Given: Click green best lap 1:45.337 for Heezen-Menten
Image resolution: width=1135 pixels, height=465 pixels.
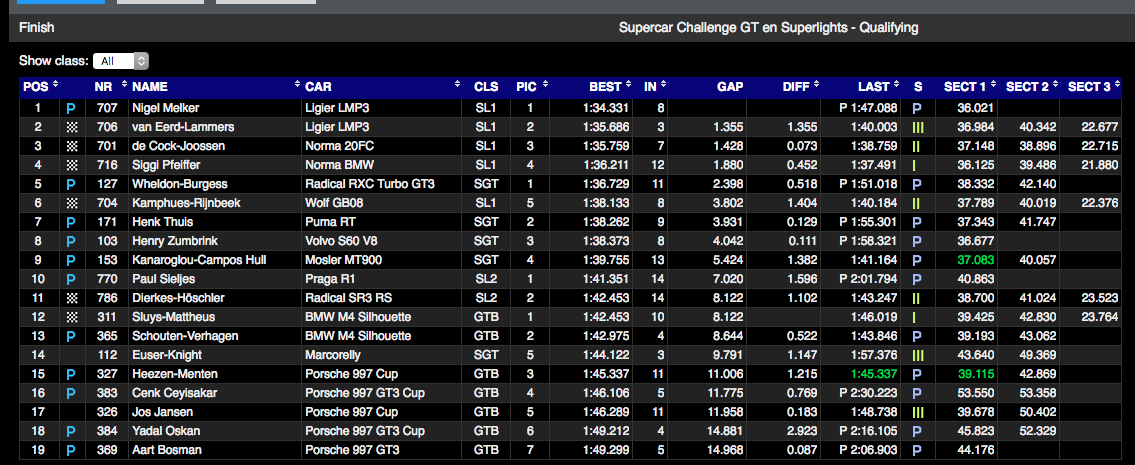Looking at the screenshot, I should (x=872, y=374).
